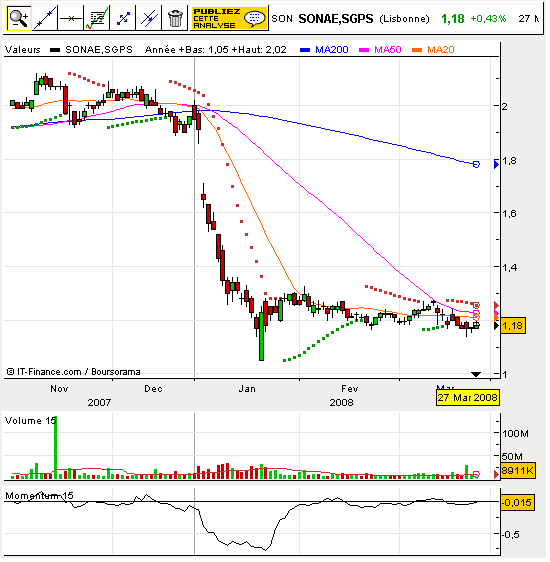The image size is (550, 562).
Task: Click the blue MA200 legend swatch
Action: [x=305, y=50]
